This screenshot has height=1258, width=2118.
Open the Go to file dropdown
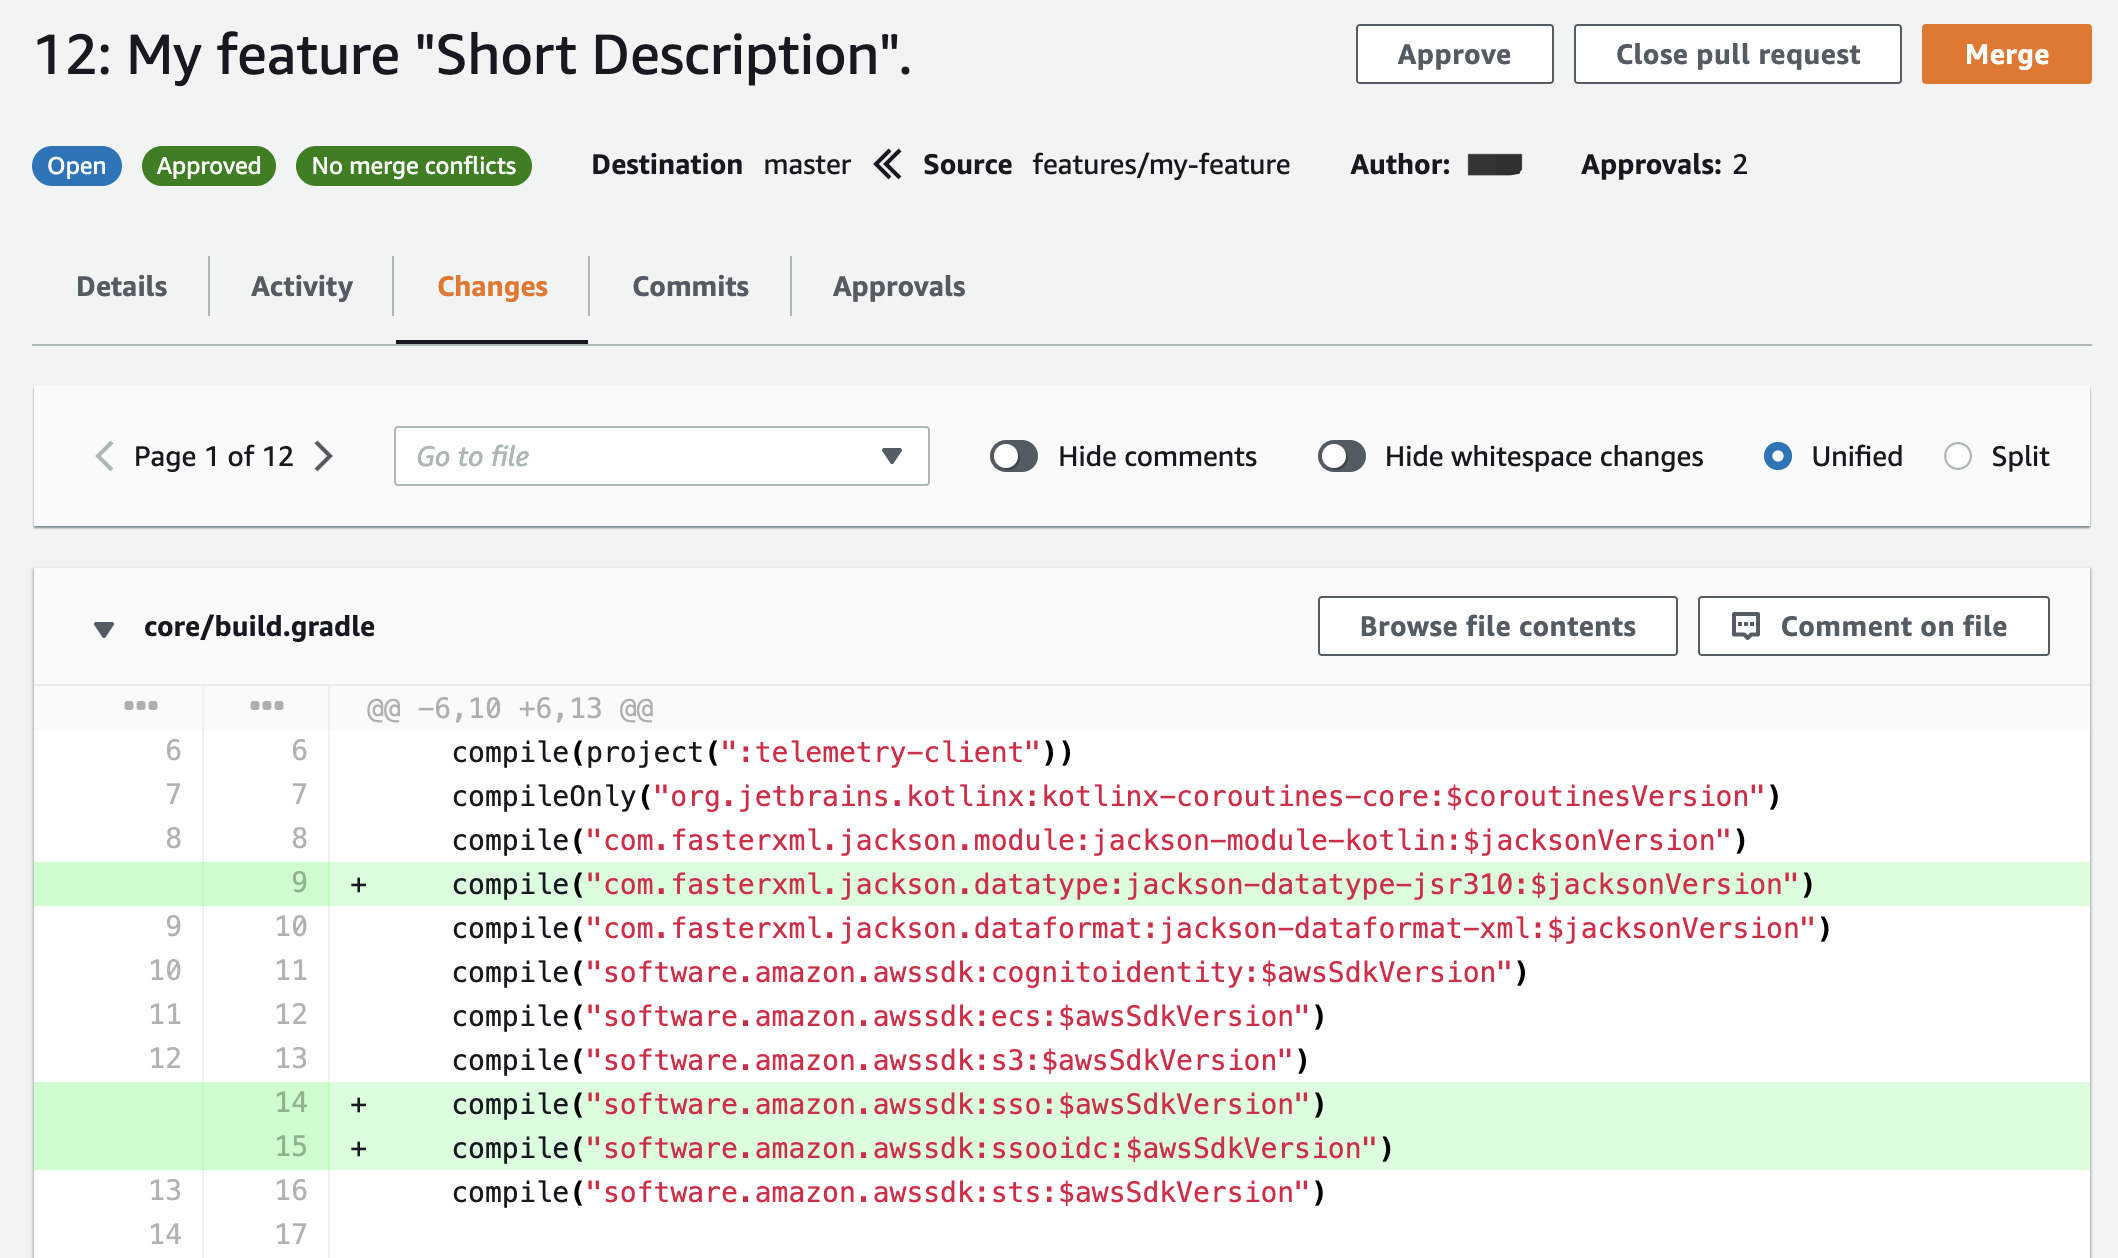(893, 456)
